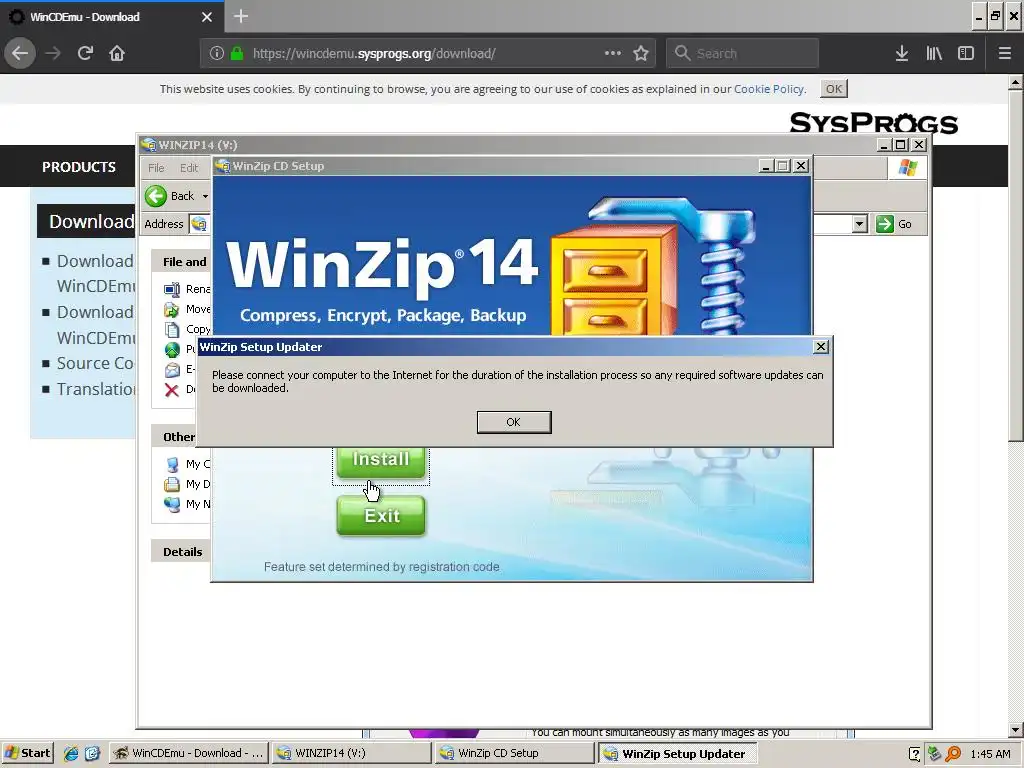Open the page actions three-dots menu
This screenshot has width=1024, height=768.
(613, 54)
